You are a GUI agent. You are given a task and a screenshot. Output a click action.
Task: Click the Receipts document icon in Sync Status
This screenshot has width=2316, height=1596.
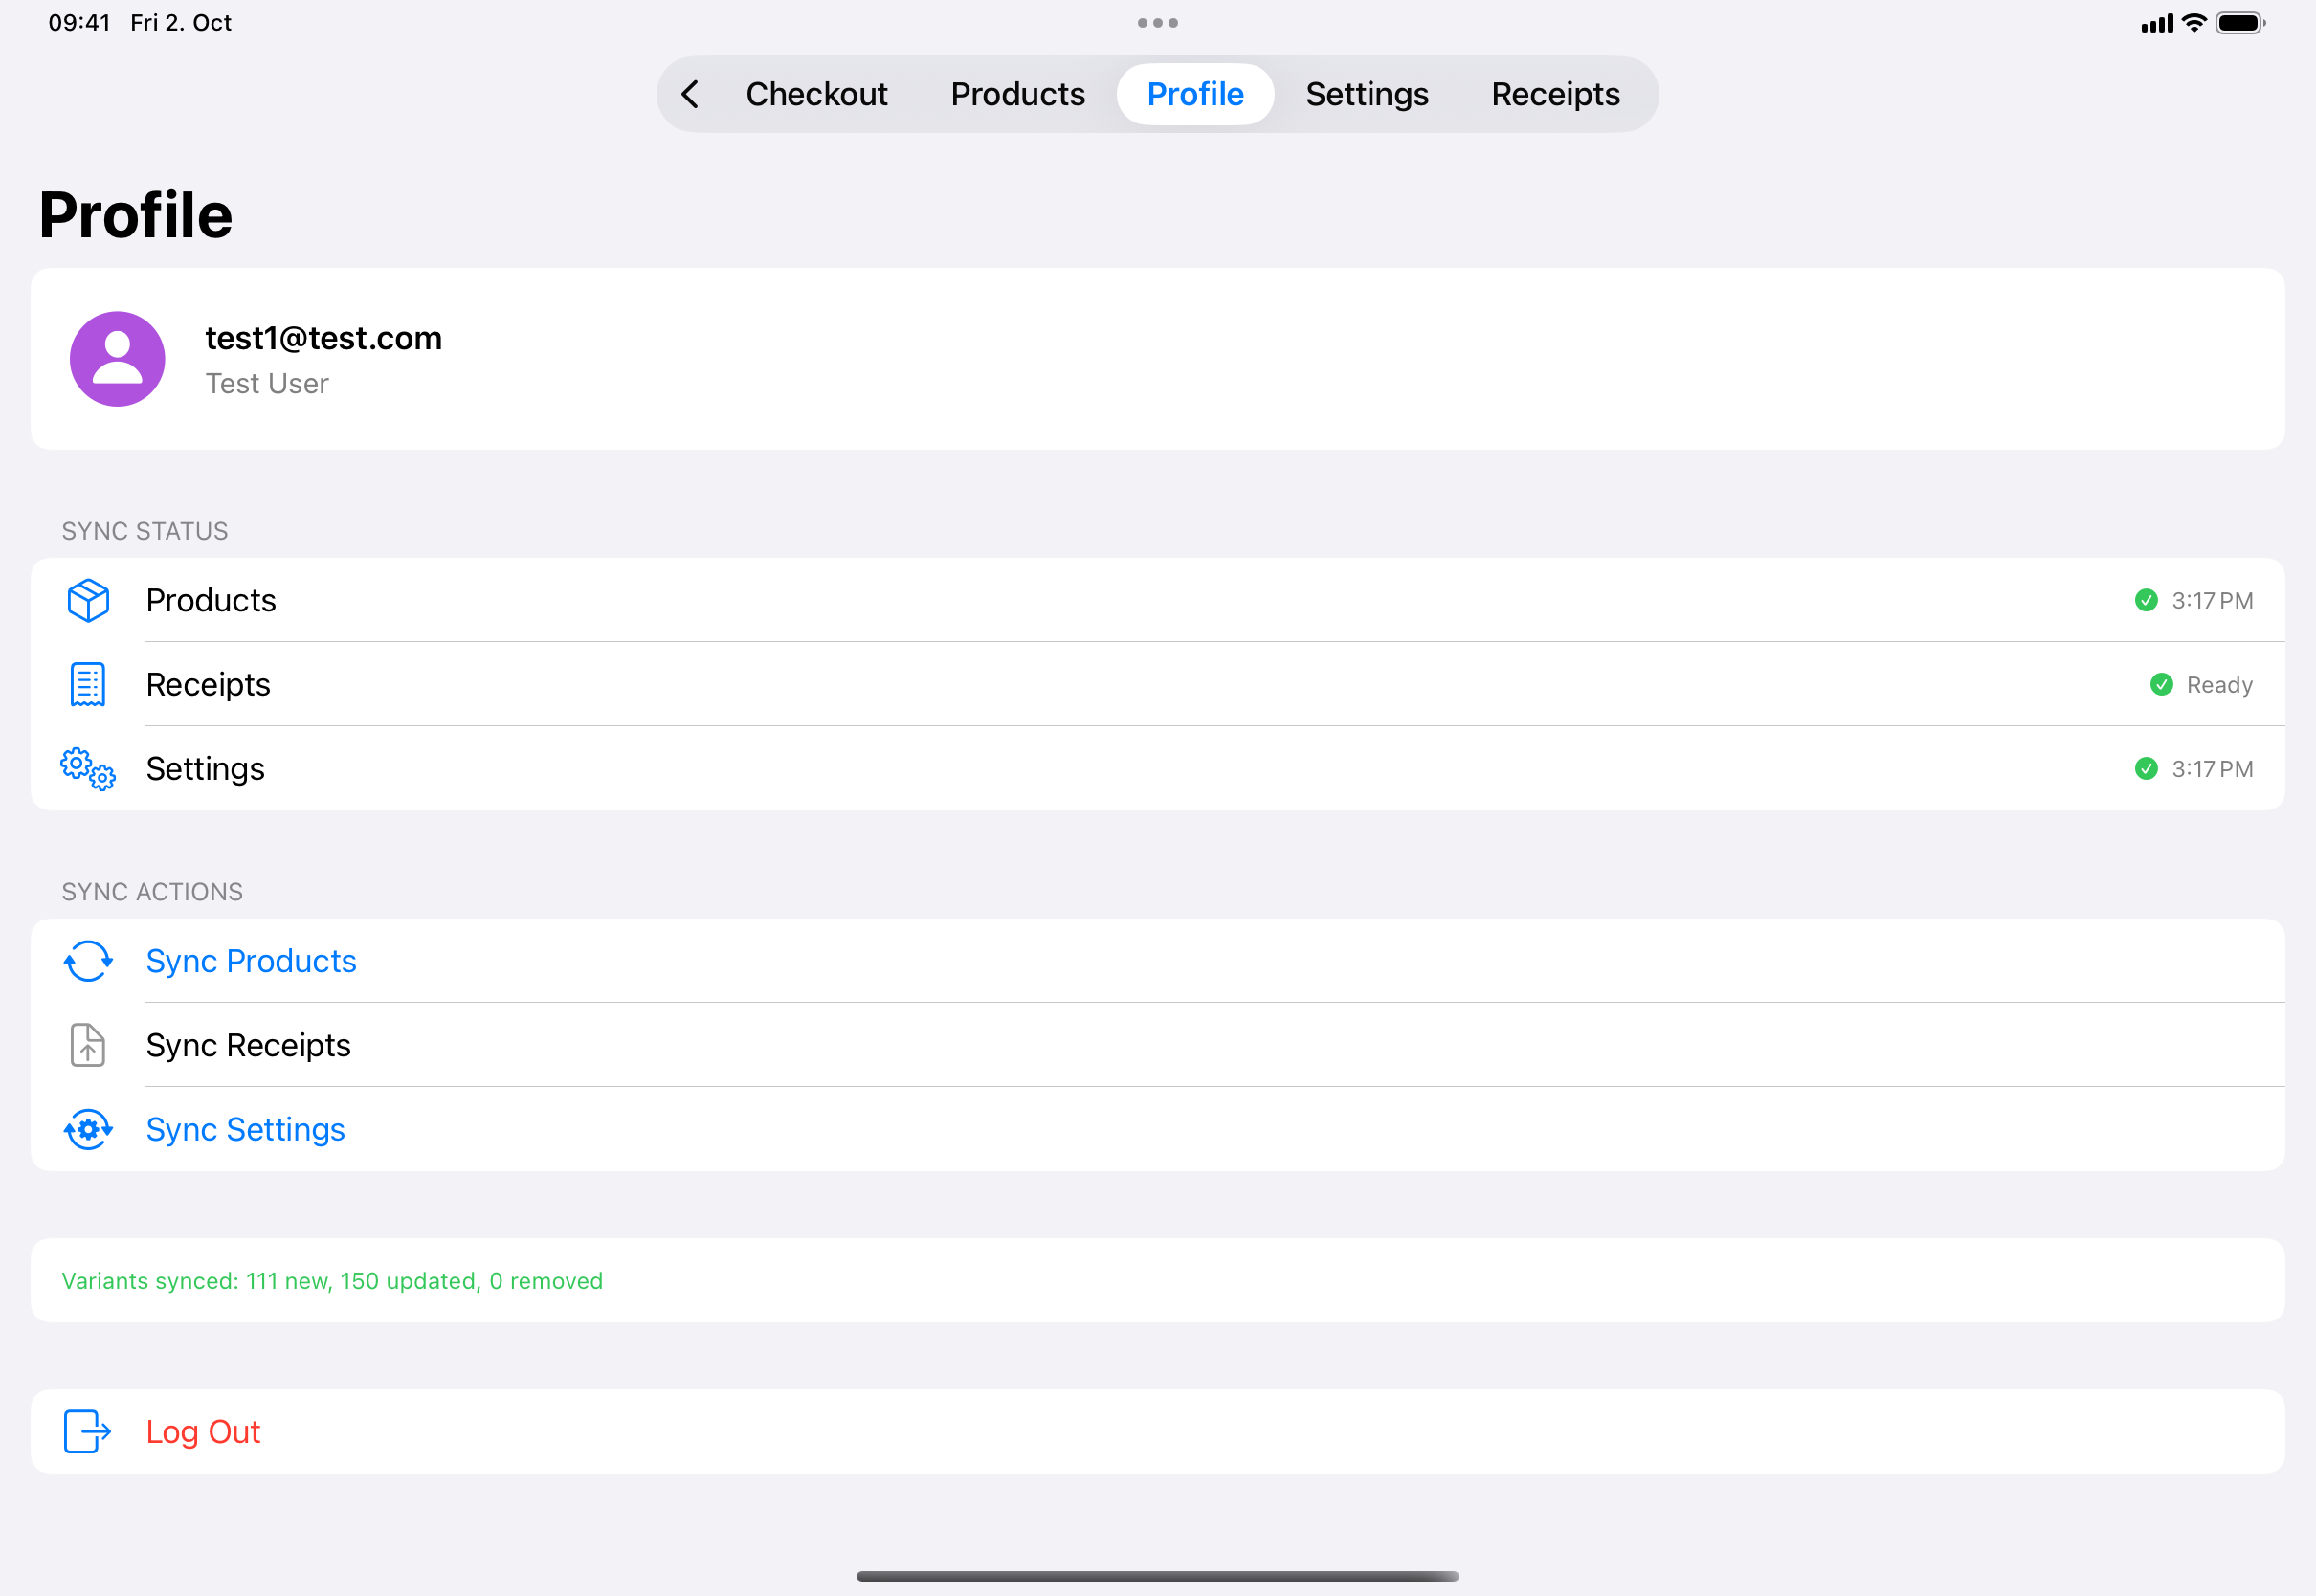pos(88,684)
